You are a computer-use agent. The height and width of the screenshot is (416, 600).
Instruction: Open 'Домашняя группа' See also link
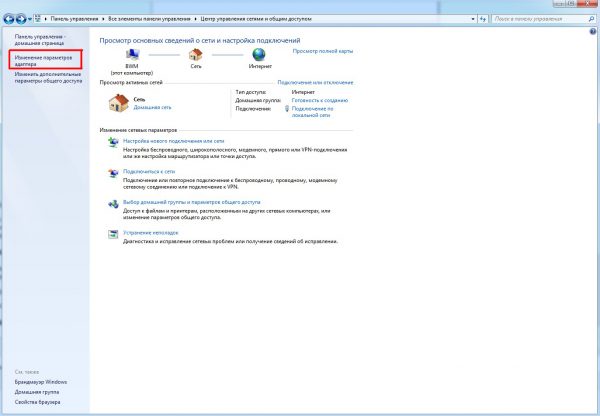(37, 392)
